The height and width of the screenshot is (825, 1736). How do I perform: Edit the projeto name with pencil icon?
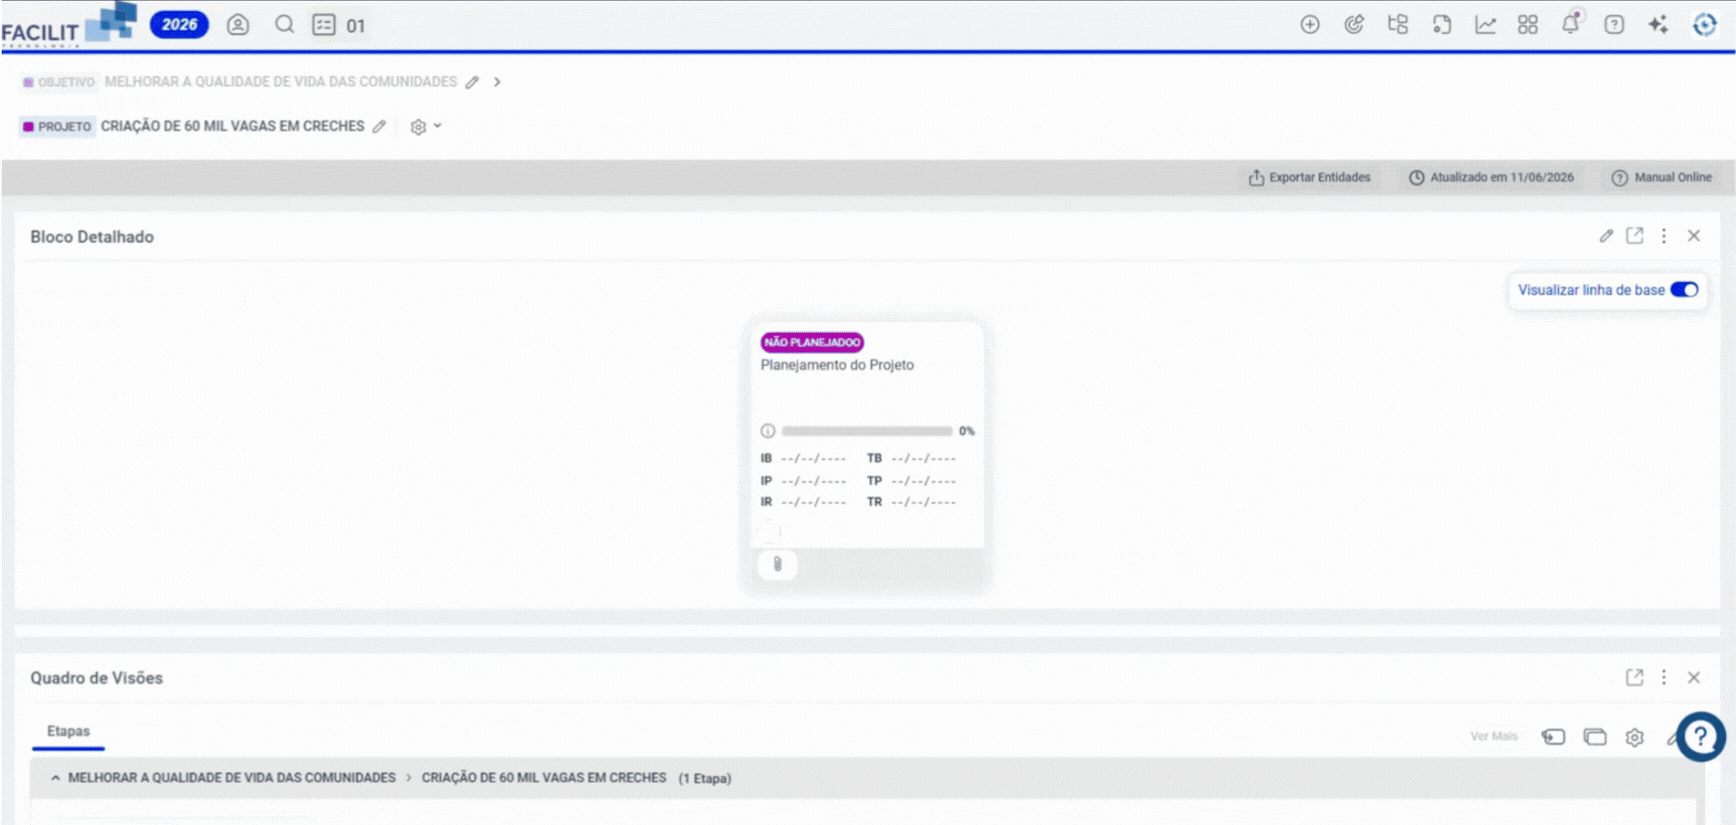(x=379, y=127)
